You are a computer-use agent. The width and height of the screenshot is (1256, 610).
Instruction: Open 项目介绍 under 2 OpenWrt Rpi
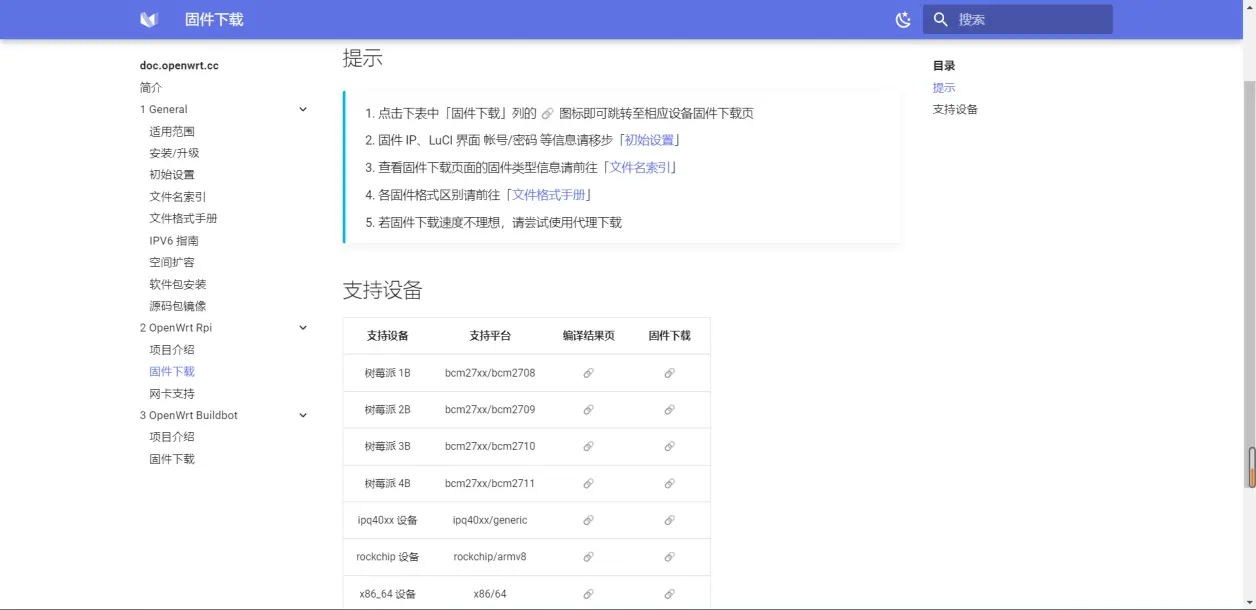point(172,350)
